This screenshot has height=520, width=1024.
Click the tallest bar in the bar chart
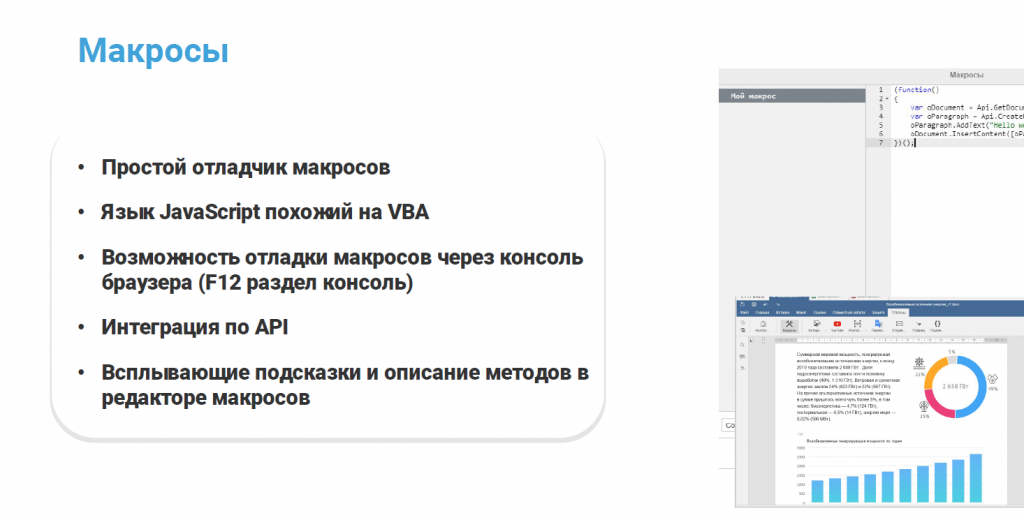tap(975, 478)
